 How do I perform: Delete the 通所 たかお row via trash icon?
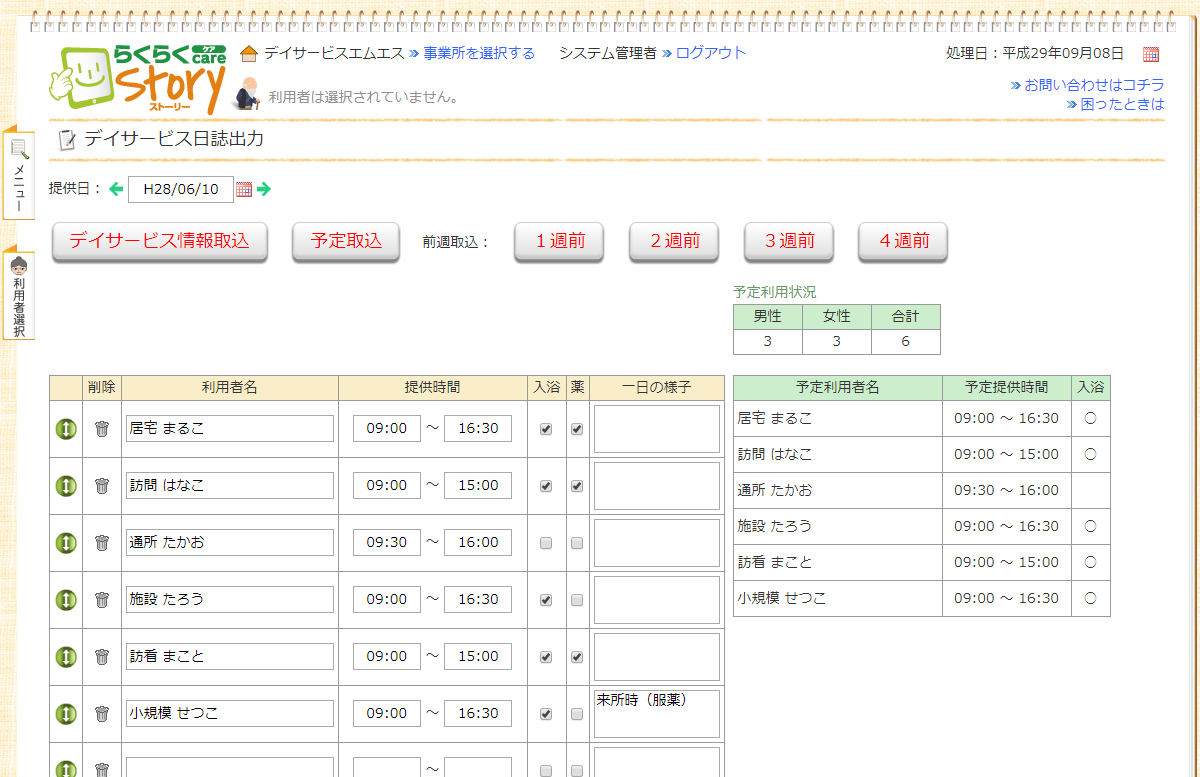pos(101,543)
